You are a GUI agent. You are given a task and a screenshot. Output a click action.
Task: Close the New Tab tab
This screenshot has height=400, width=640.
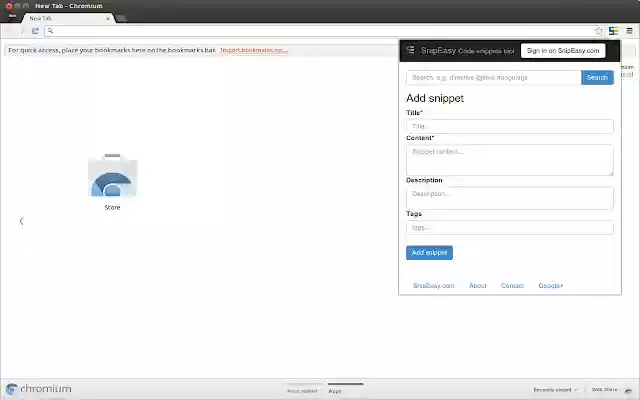[x=107, y=18]
